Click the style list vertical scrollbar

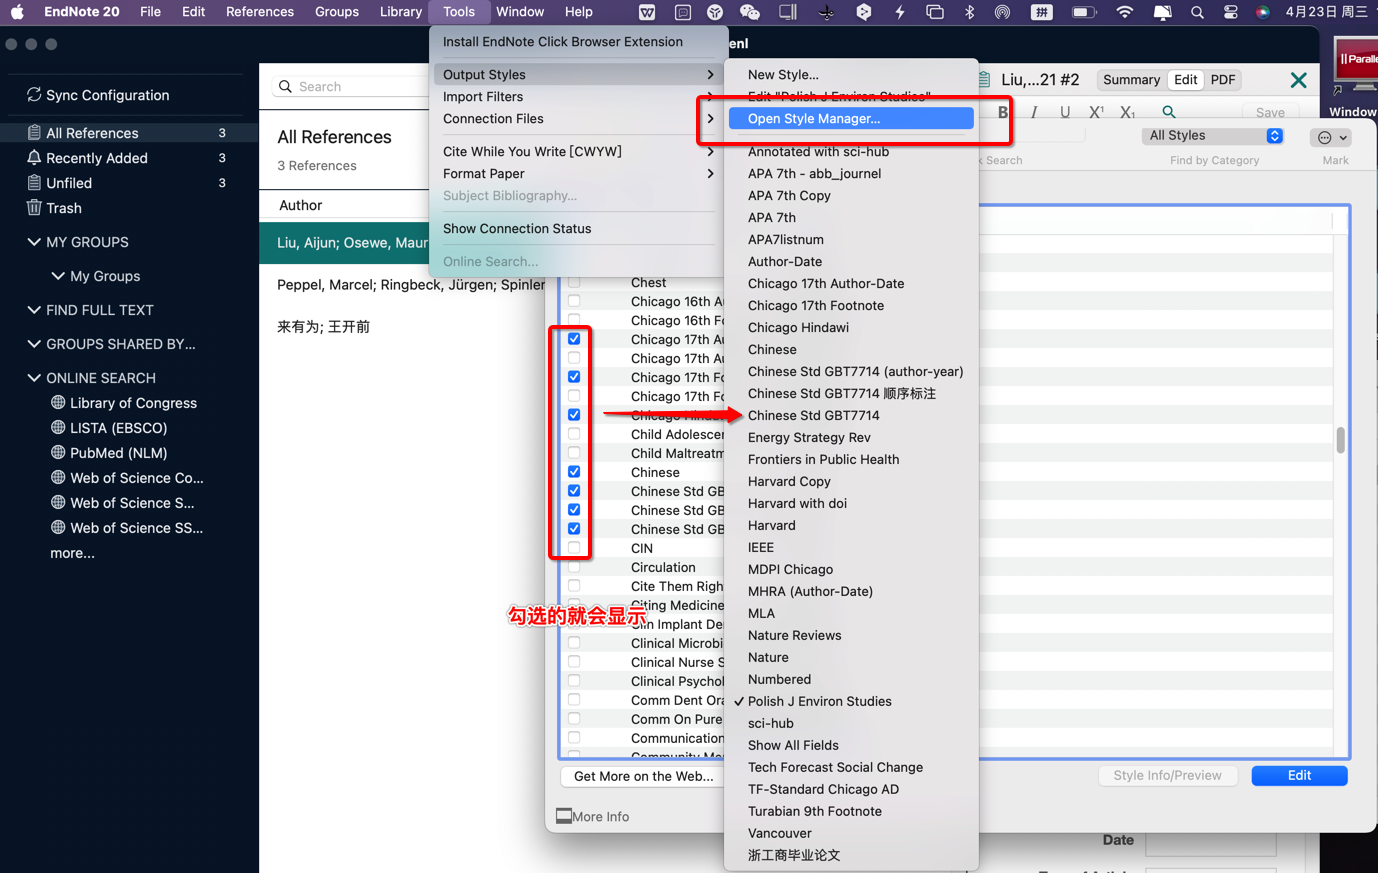[x=1340, y=440]
